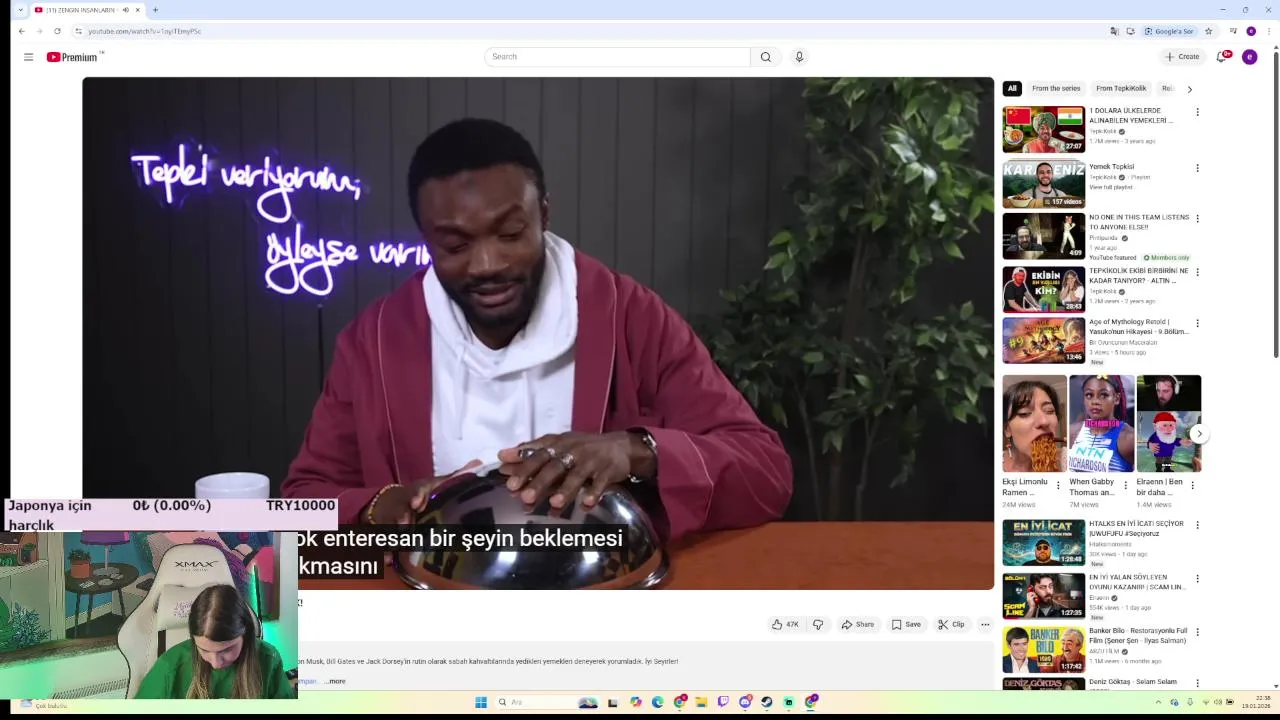Open a new browser tab

(155, 10)
